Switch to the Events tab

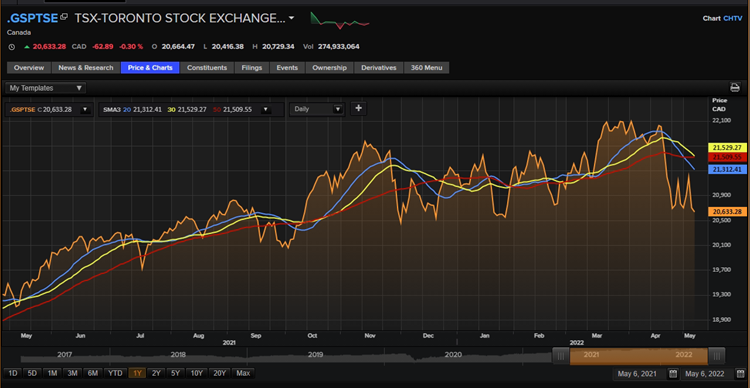click(x=287, y=68)
